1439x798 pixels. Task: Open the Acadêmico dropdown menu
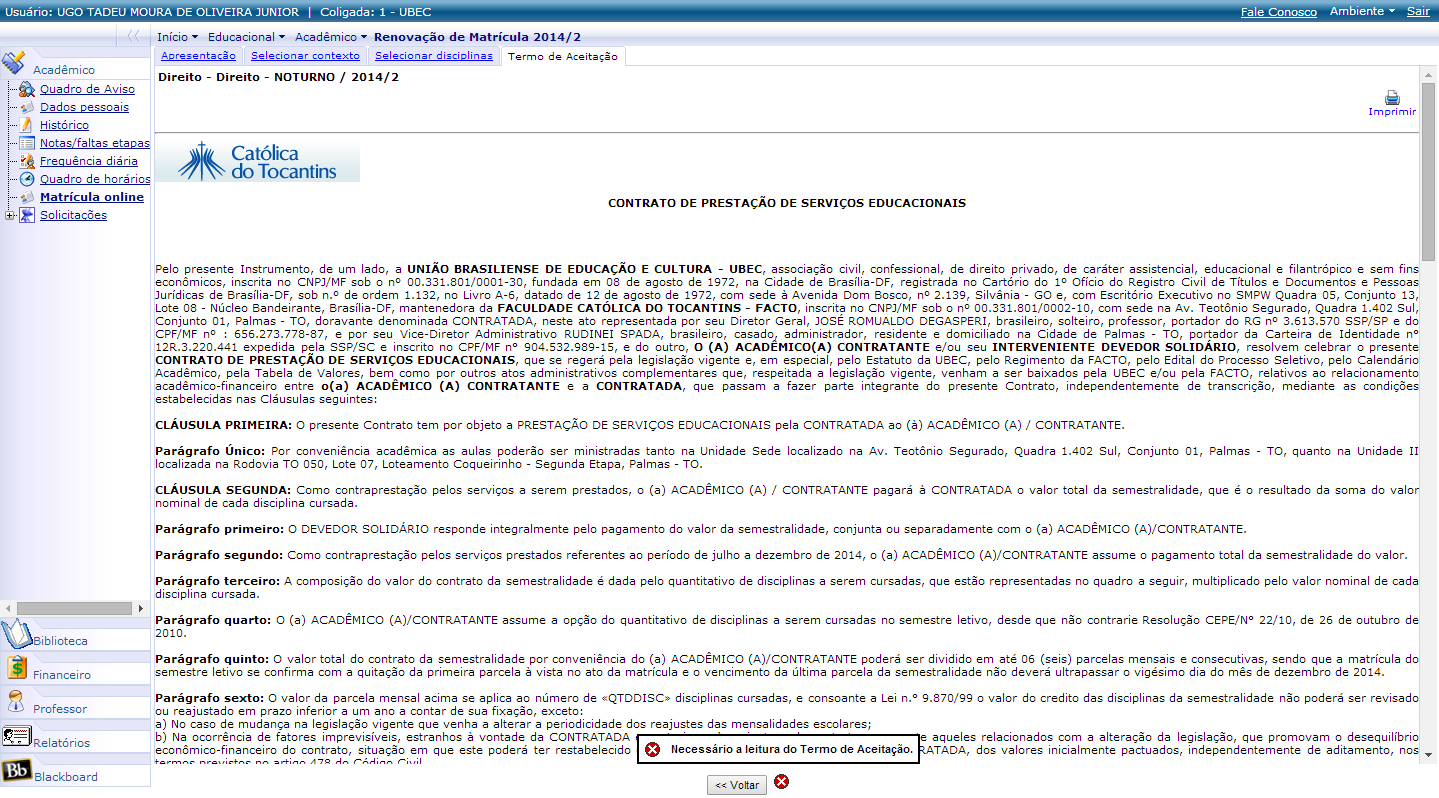[331, 36]
